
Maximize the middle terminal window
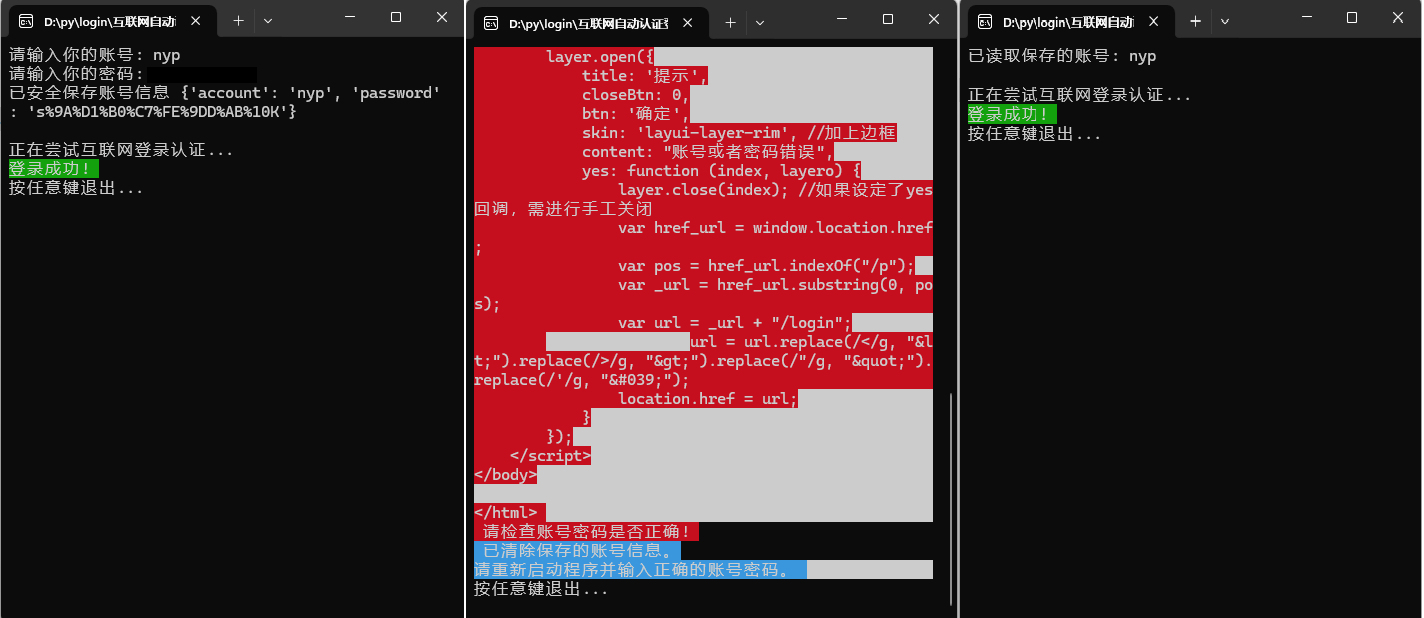(x=888, y=18)
